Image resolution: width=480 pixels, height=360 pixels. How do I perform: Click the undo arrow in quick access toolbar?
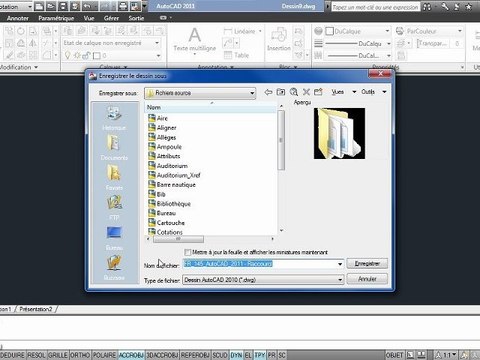tap(87, 6)
